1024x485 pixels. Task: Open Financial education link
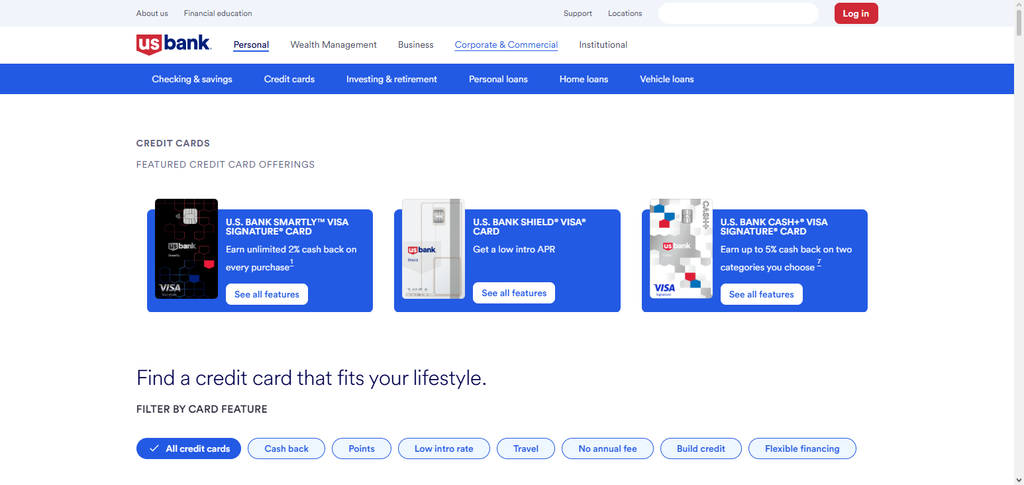(x=217, y=13)
